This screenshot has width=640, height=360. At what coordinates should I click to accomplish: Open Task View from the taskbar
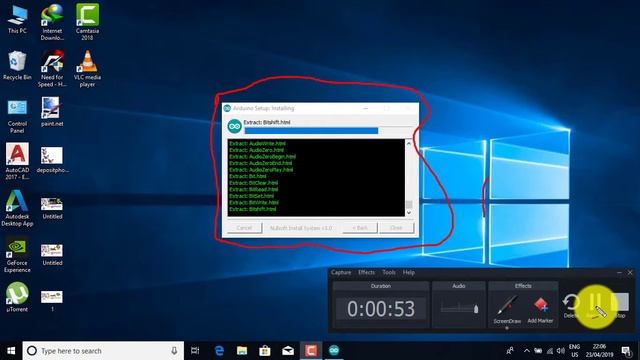(x=195, y=351)
